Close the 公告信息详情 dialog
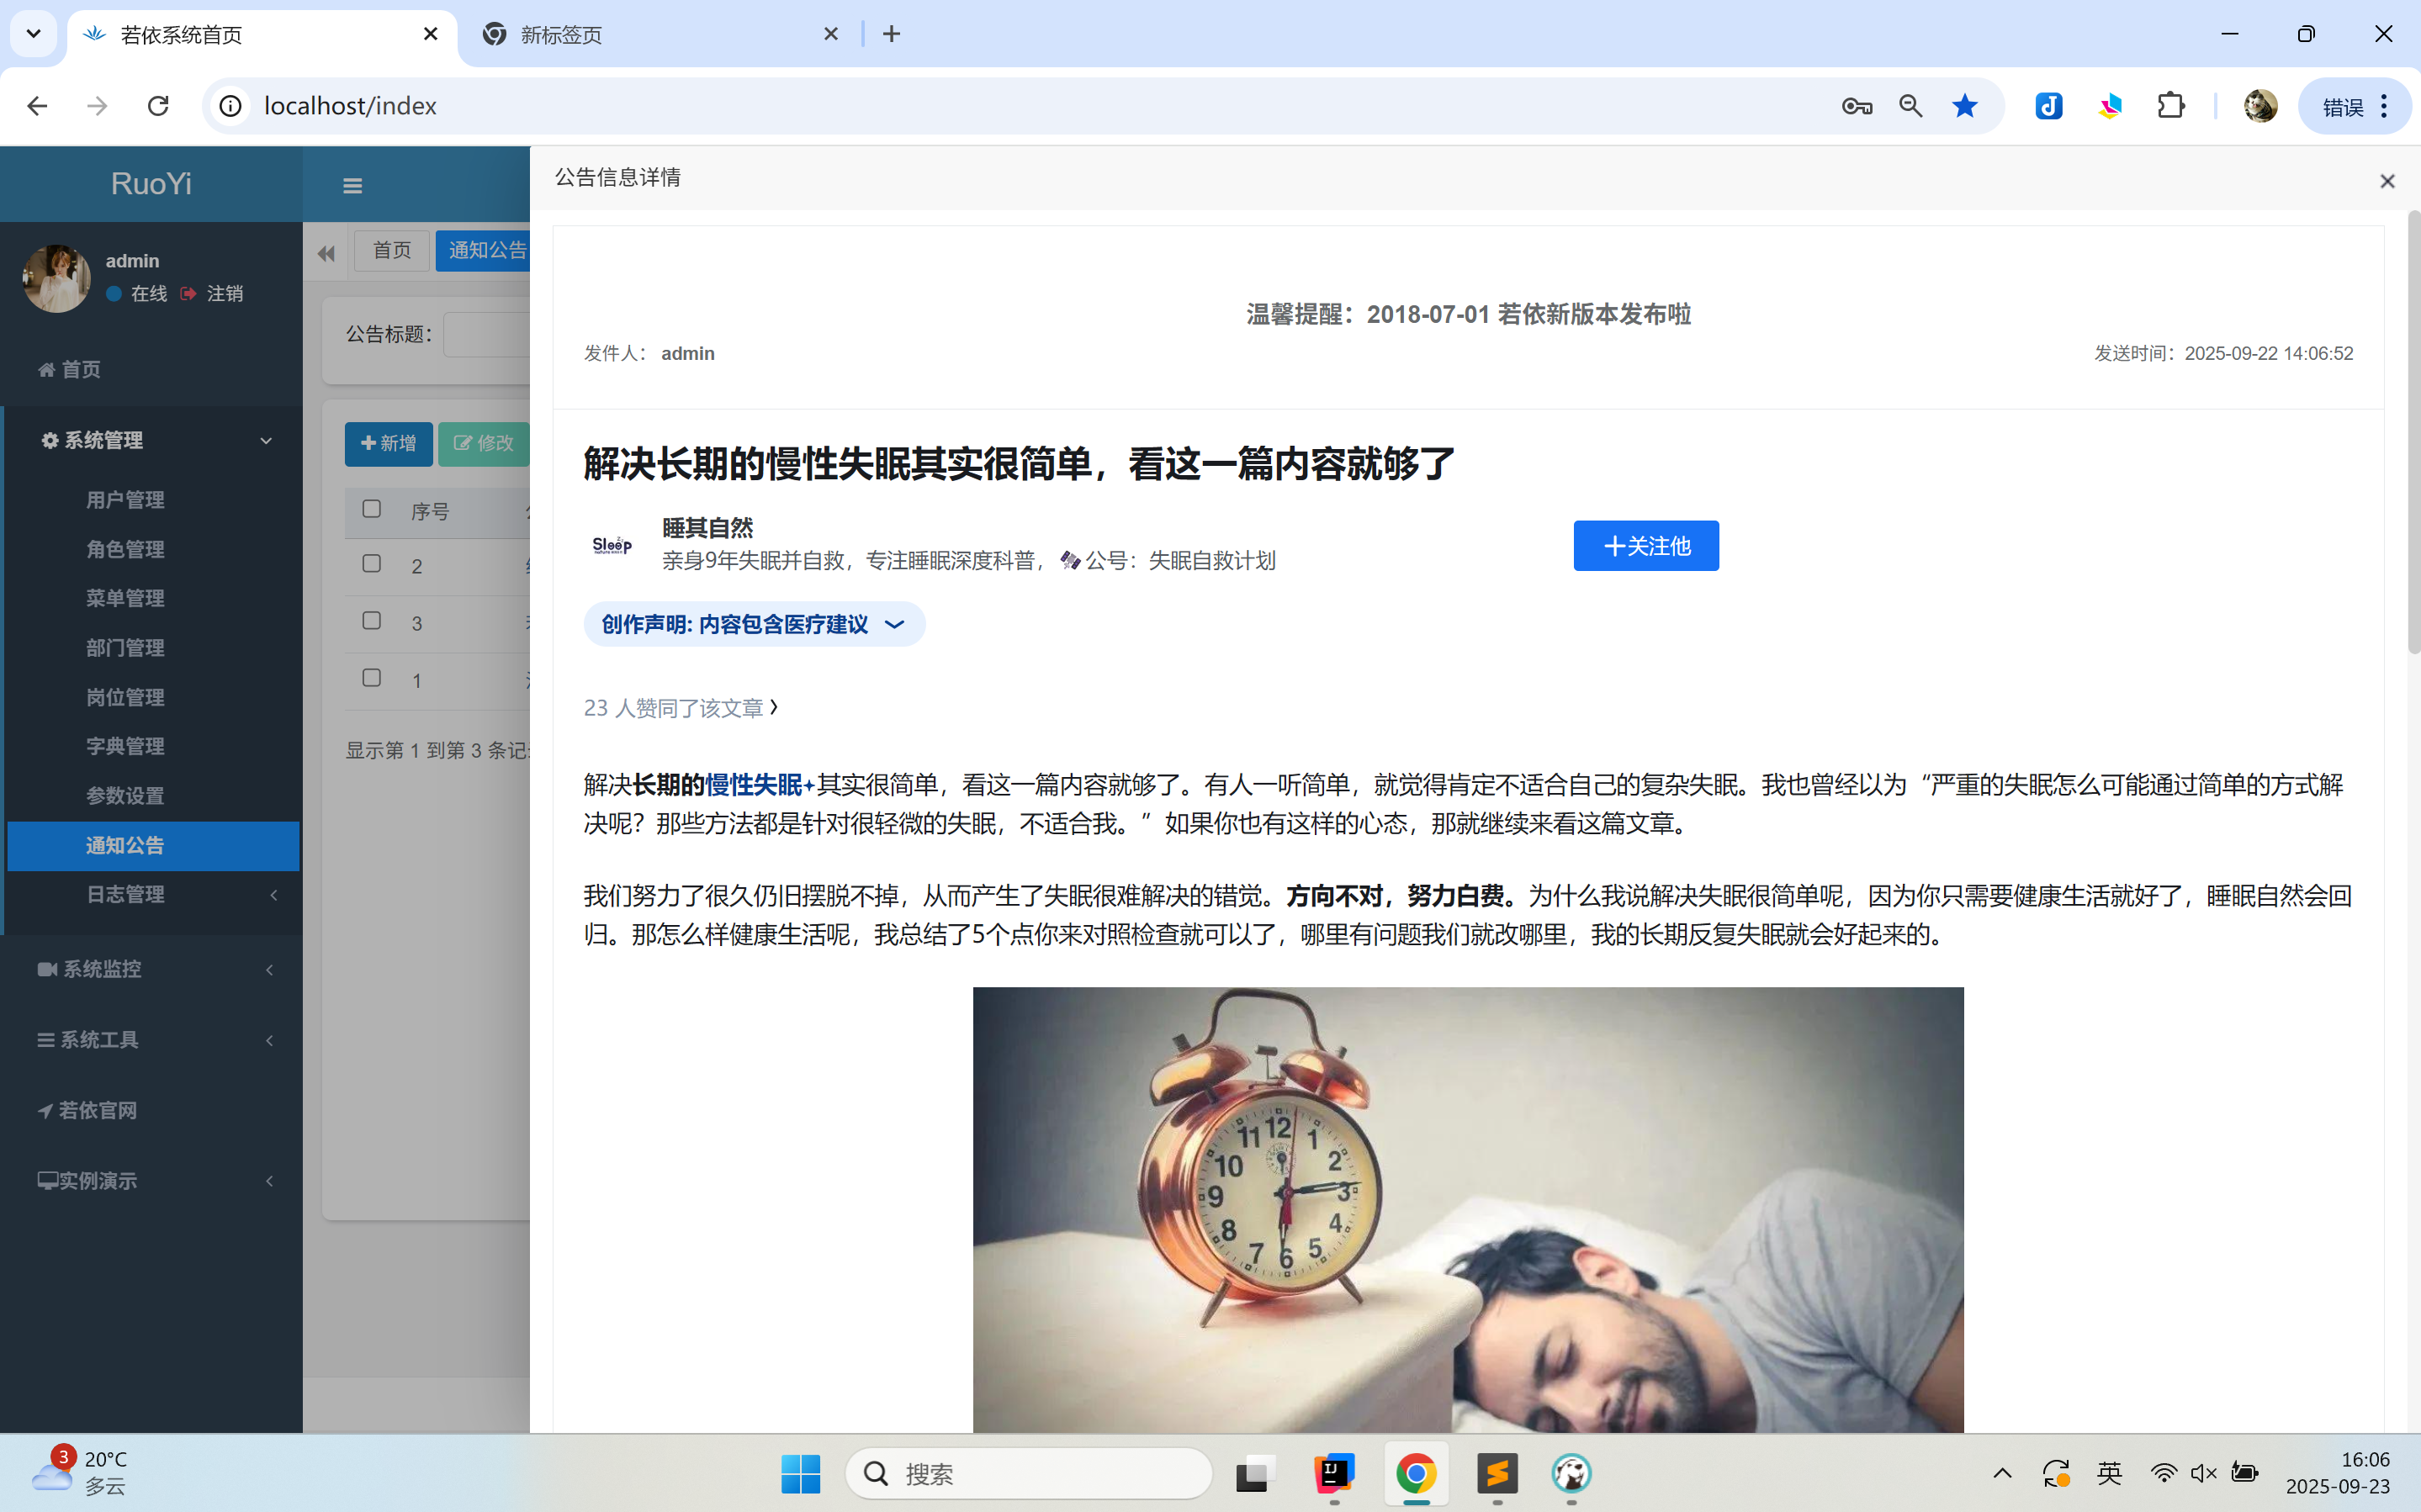 click(x=2387, y=181)
